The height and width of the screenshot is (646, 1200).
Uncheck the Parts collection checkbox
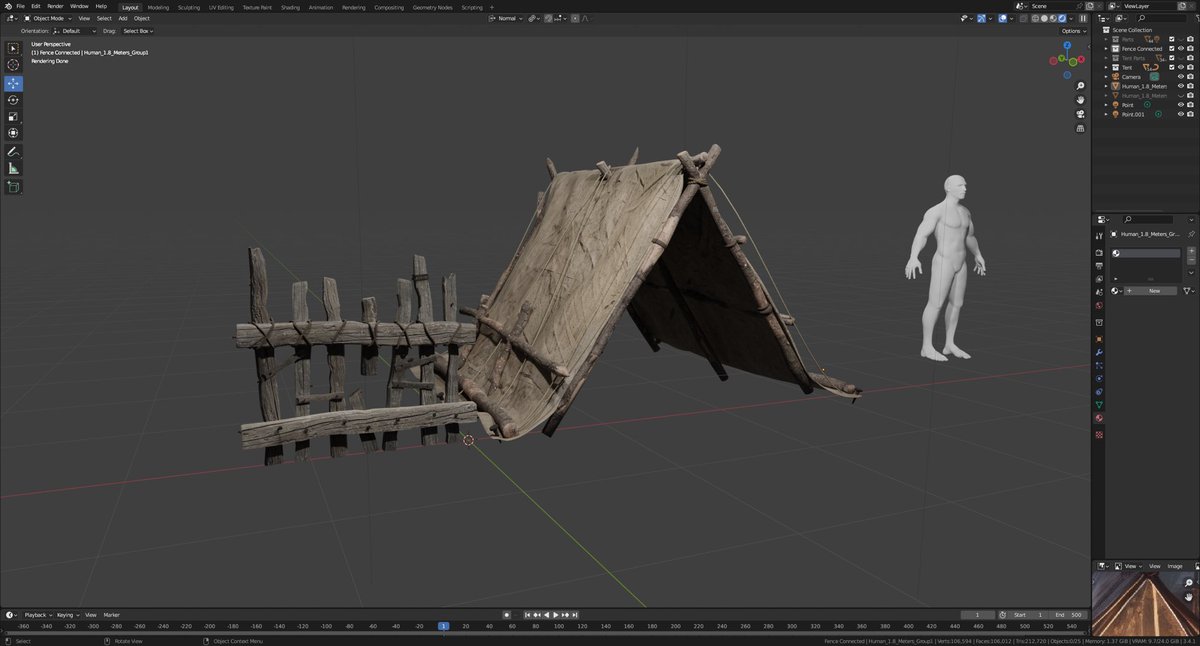[x=1172, y=39]
